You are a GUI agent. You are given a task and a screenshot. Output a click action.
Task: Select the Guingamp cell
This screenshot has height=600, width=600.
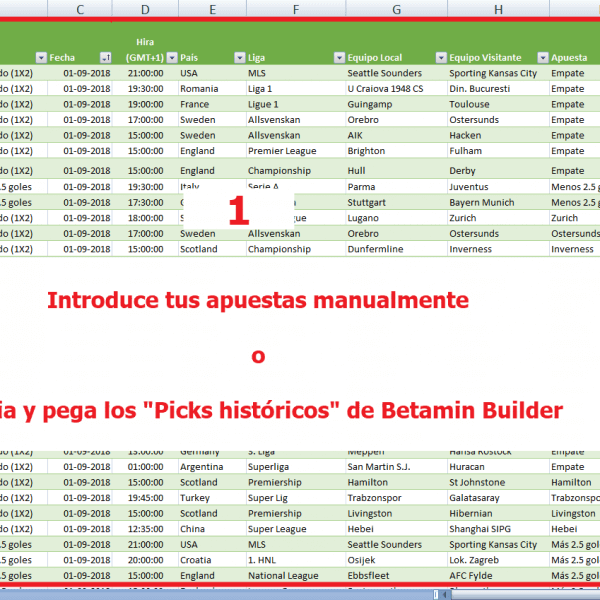[x=396, y=104]
